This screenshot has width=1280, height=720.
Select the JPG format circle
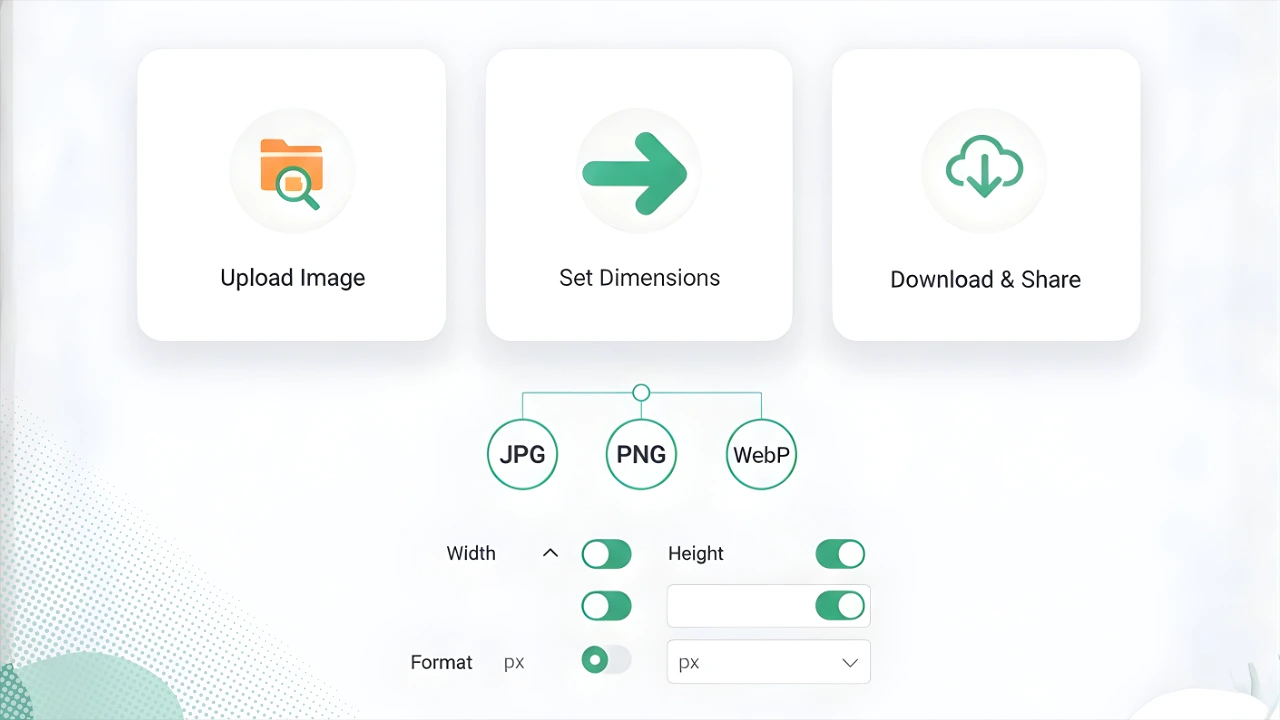(522, 455)
